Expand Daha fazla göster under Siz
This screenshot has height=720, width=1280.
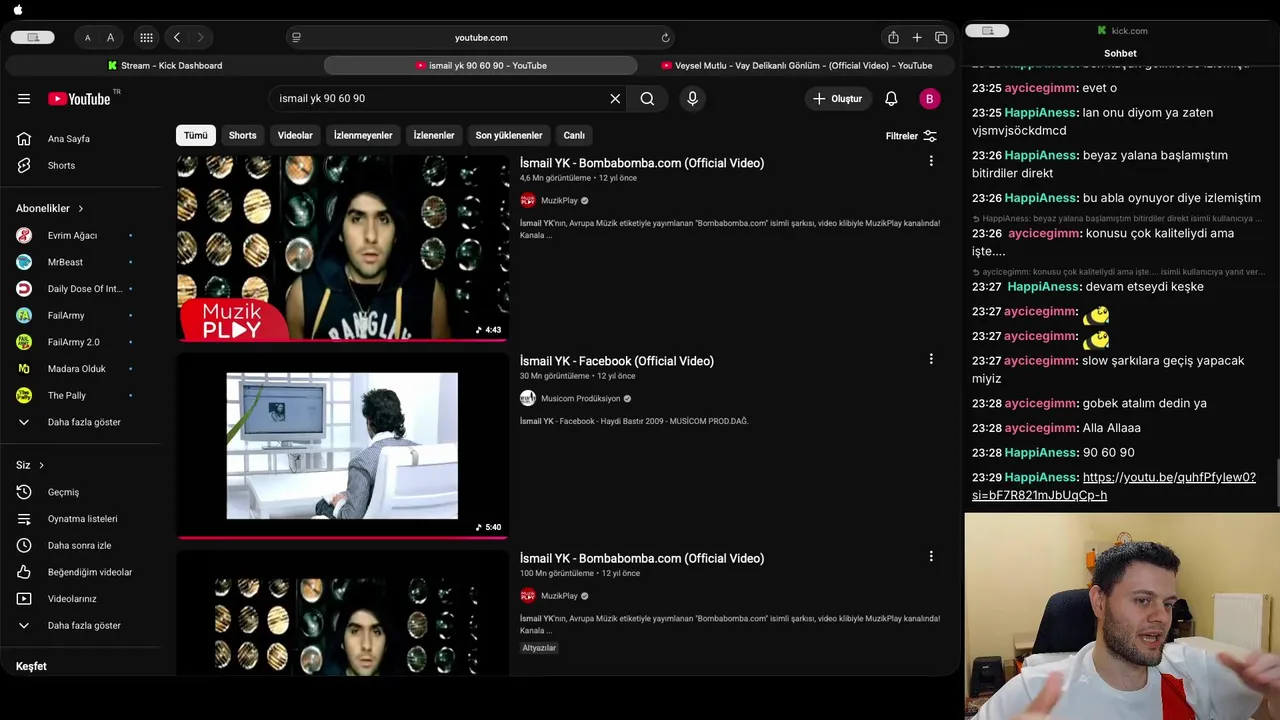(x=83, y=625)
